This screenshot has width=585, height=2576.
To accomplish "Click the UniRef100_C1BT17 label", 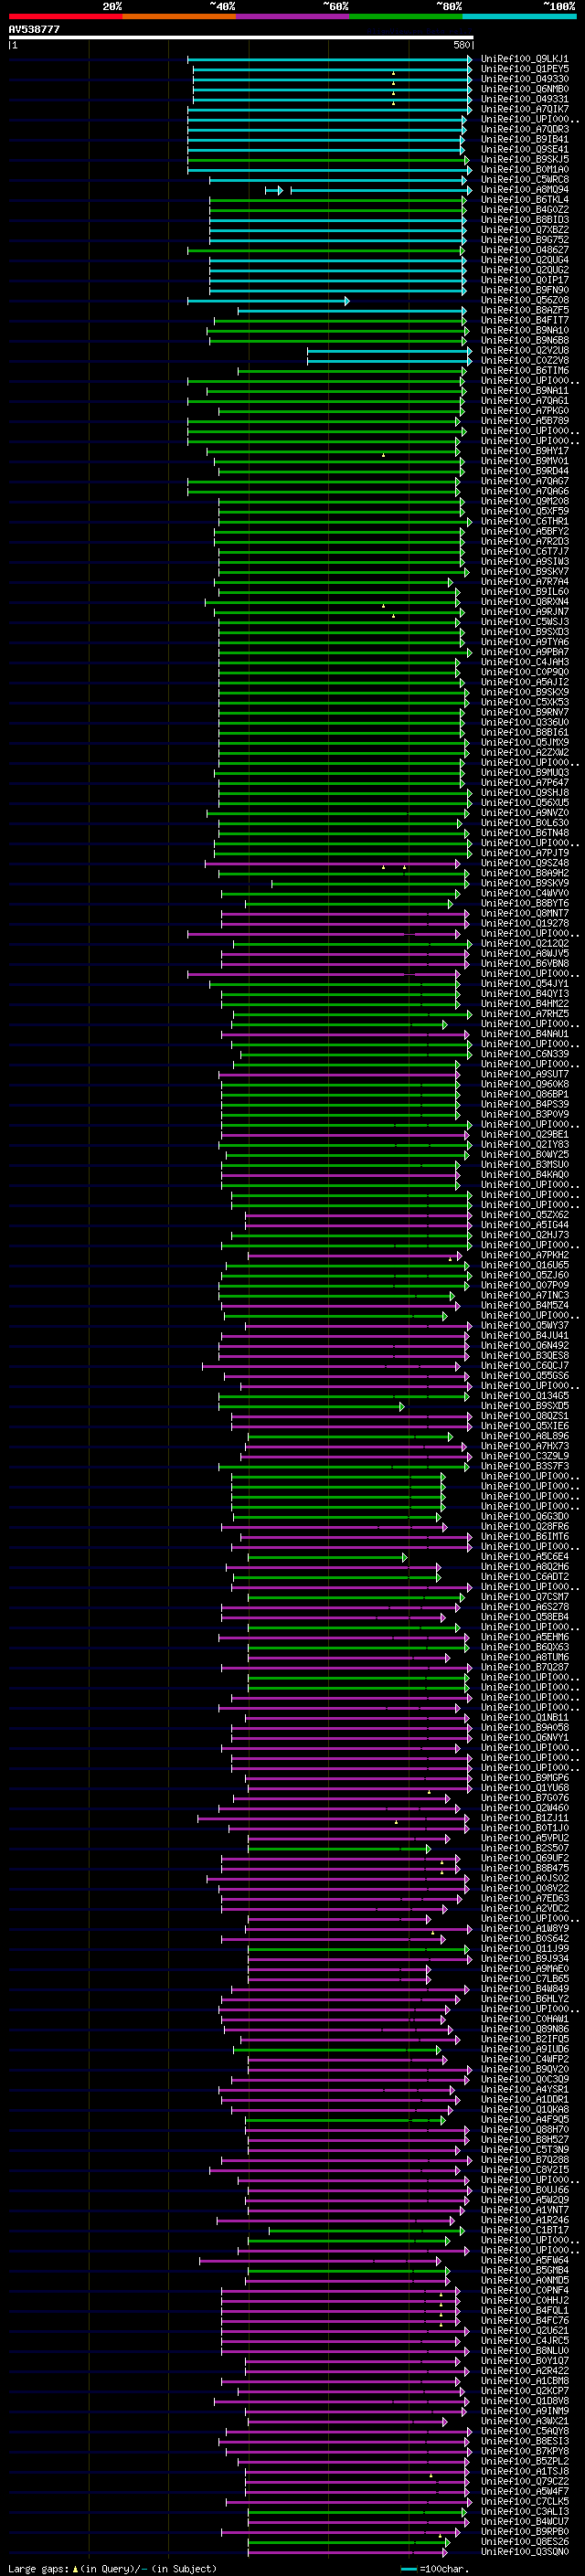I will 524,2230.
